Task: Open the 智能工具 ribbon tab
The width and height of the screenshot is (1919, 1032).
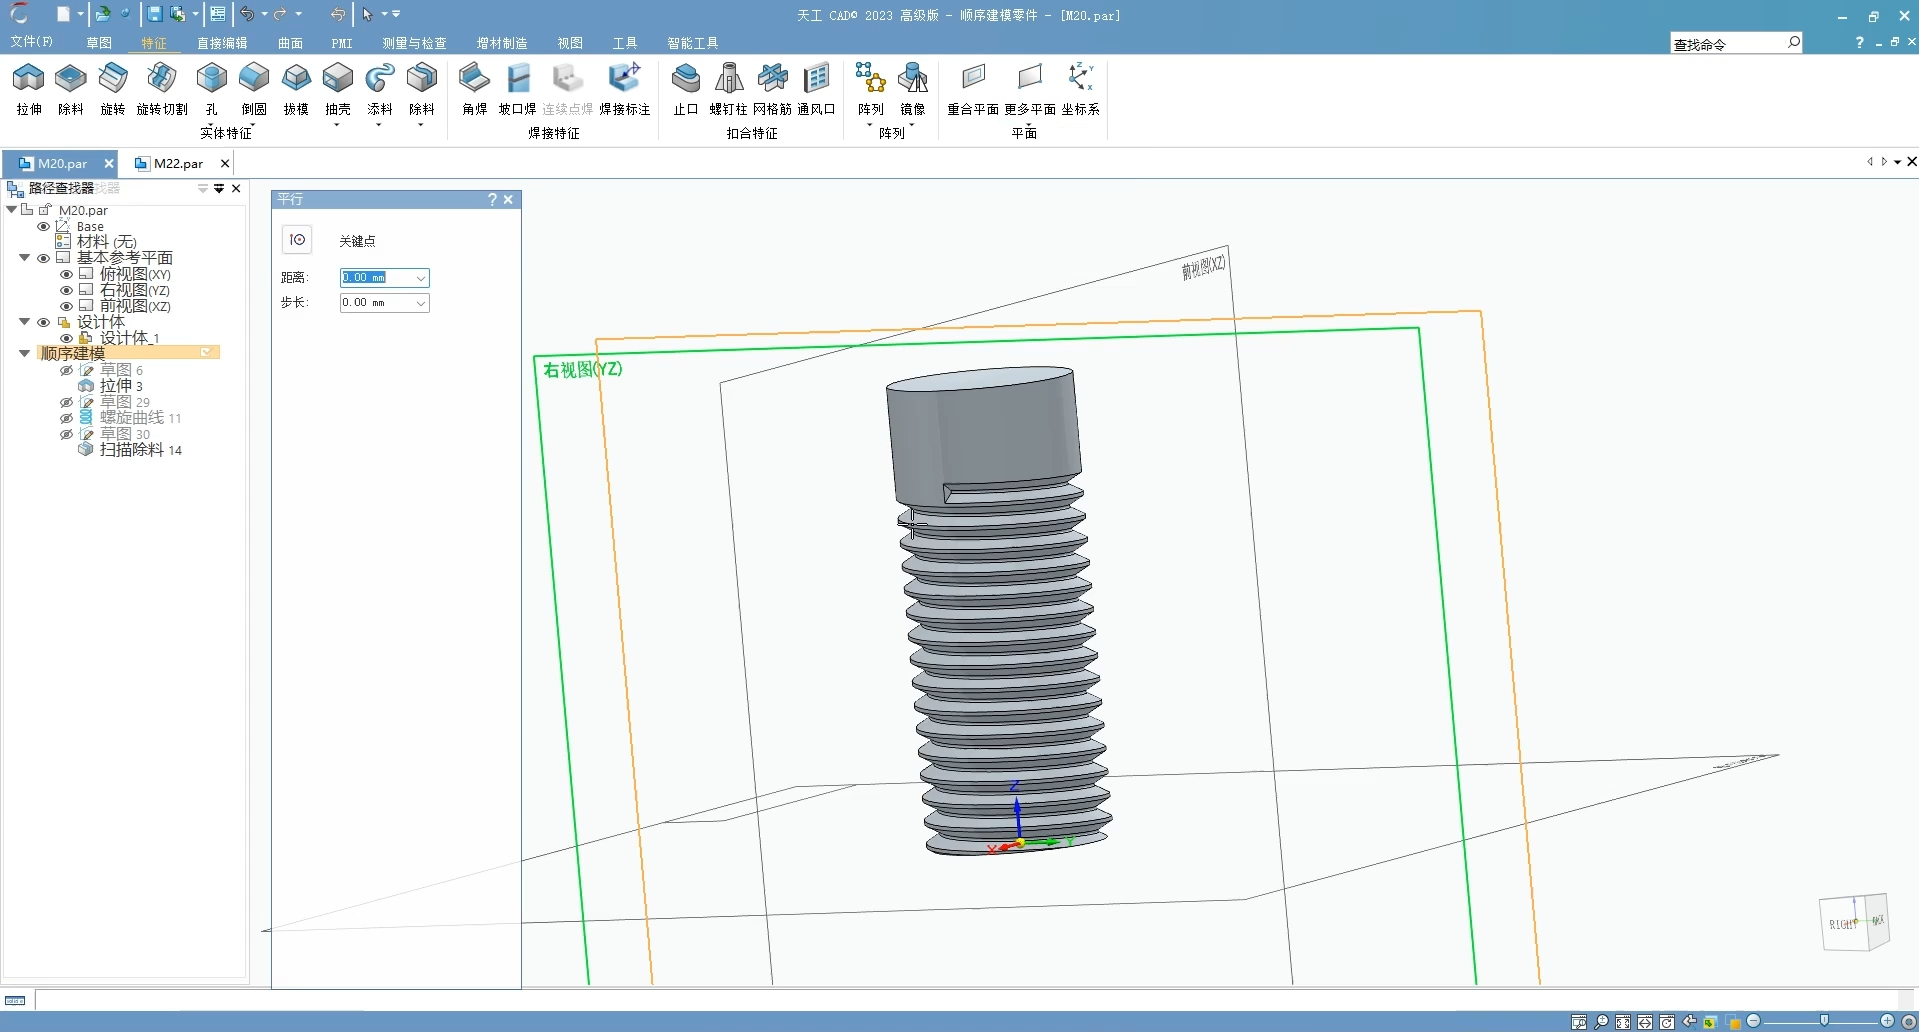Action: pos(693,43)
